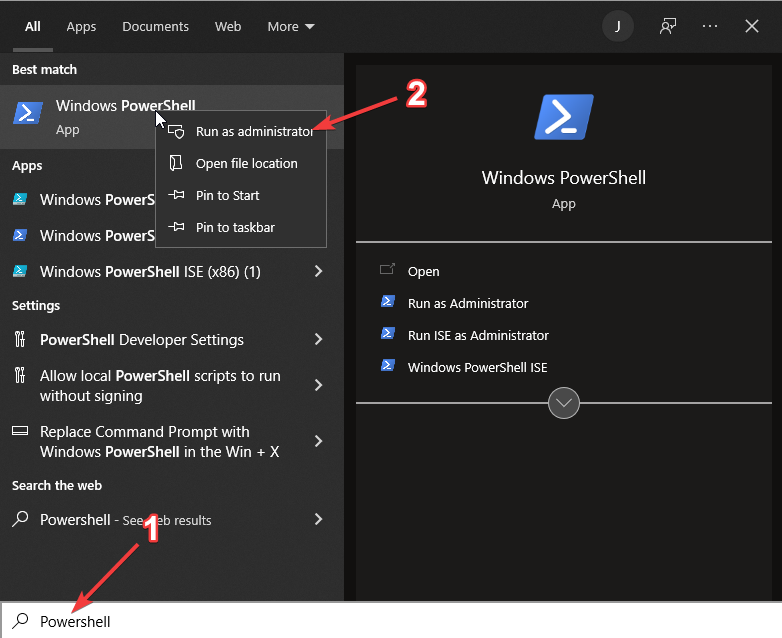Switch to the Apps search tab
This screenshot has height=638, width=782.
(x=81, y=26)
